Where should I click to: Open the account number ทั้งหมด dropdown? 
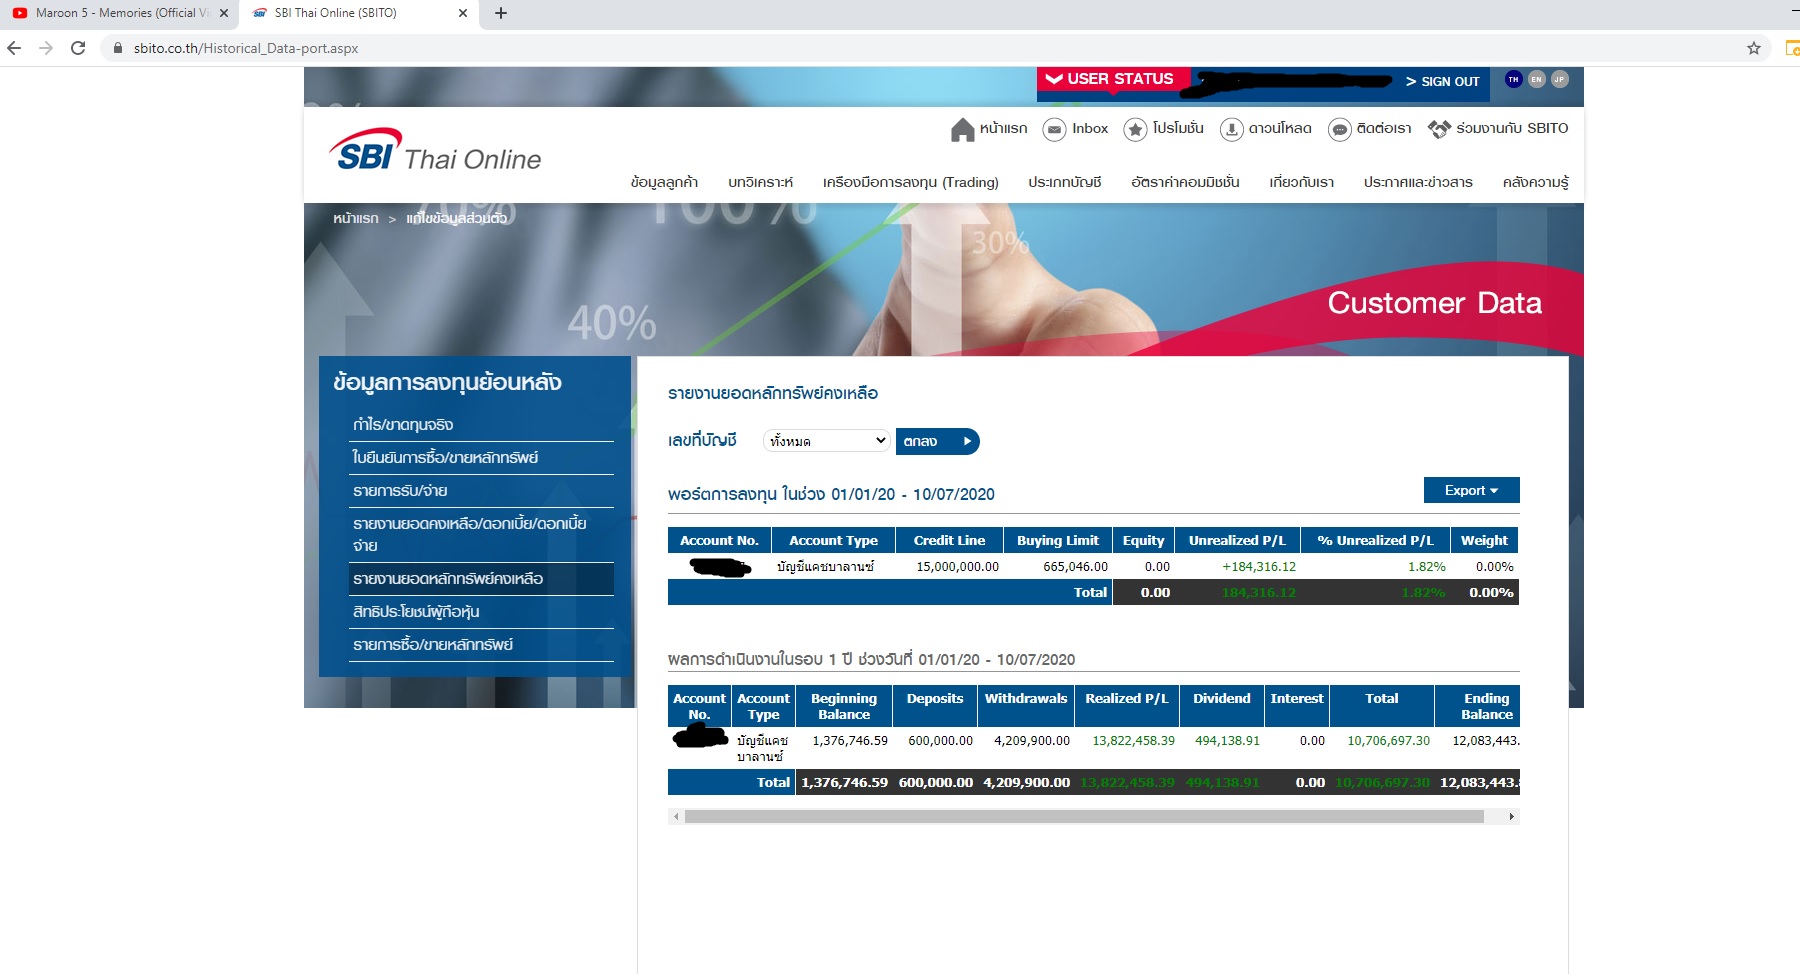826,441
